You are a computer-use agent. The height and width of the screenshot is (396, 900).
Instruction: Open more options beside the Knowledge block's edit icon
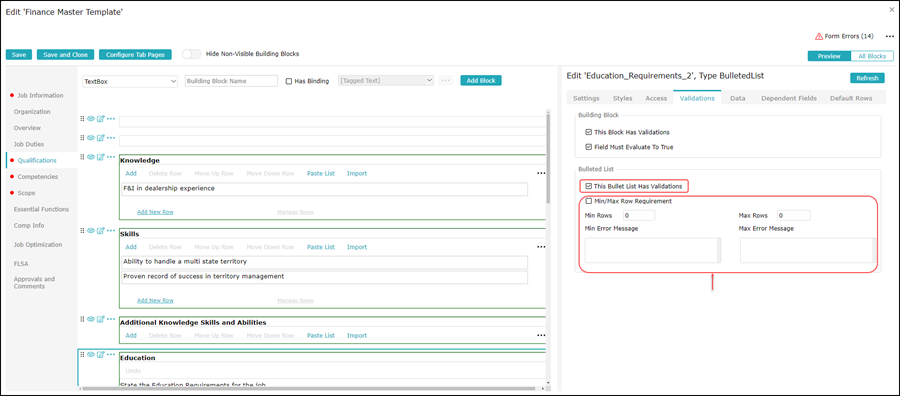point(111,157)
